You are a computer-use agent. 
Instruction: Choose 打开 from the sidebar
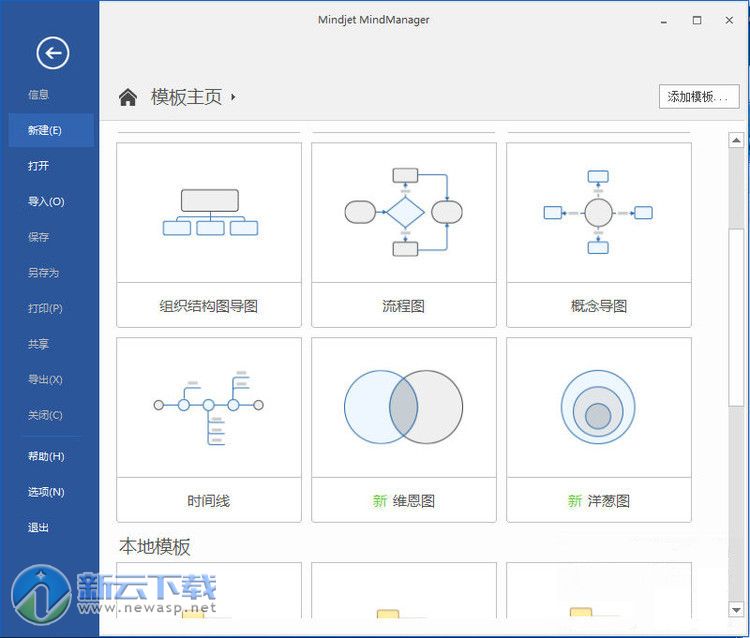click(x=38, y=166)
